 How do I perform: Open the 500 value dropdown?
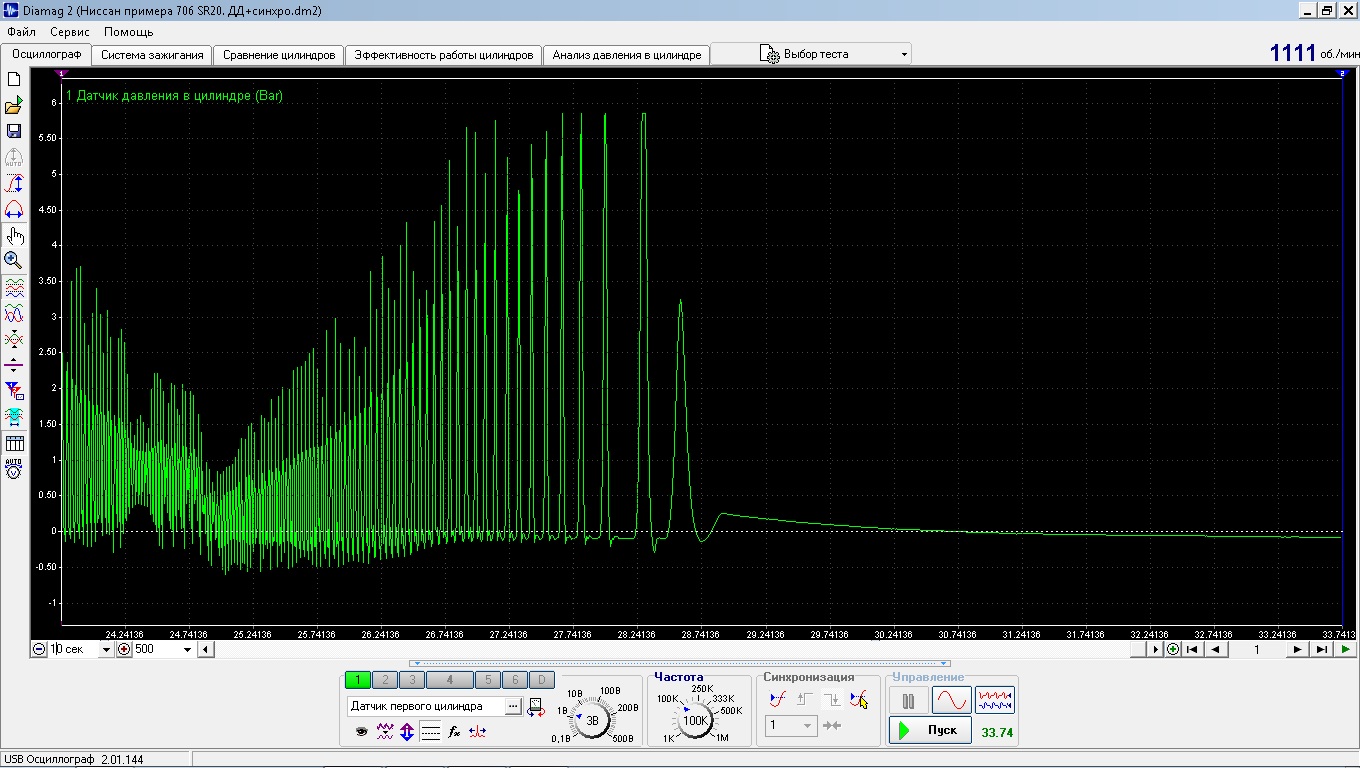click(x=187, y=649)
